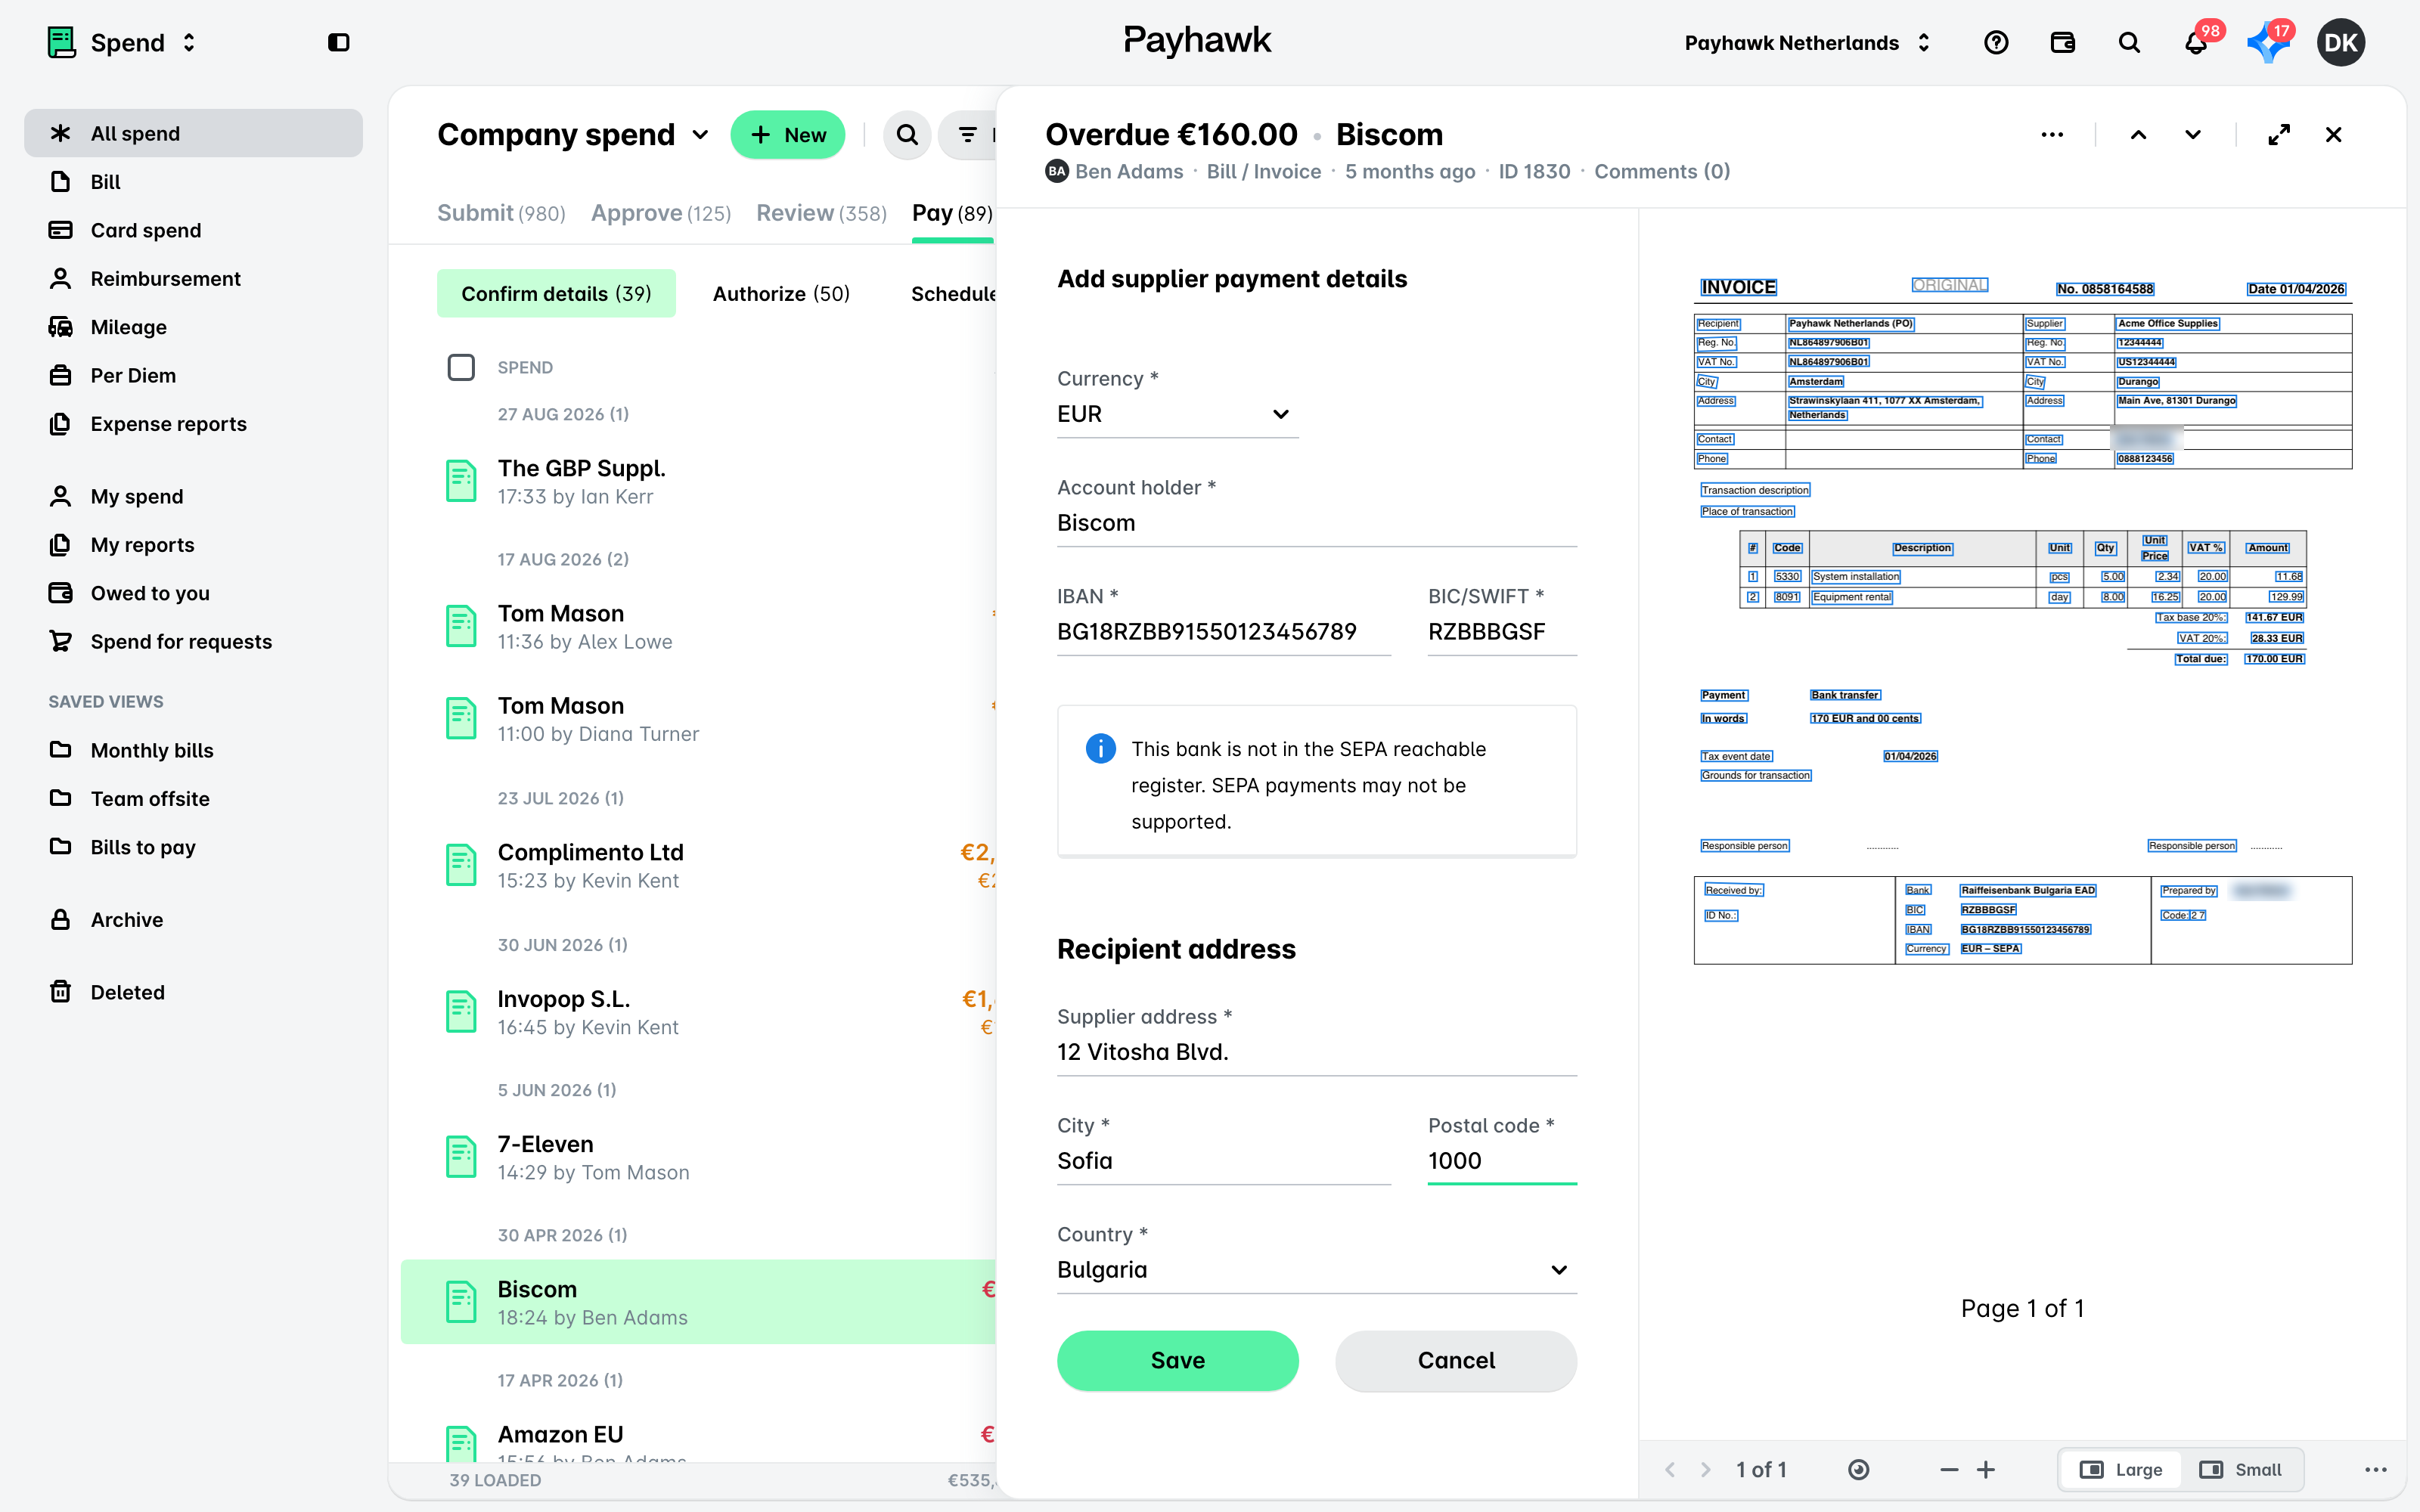This screenshot has width=2420, height=1512.
Task: Open the wallet icon in top bar
Action: coord(2062,43)
